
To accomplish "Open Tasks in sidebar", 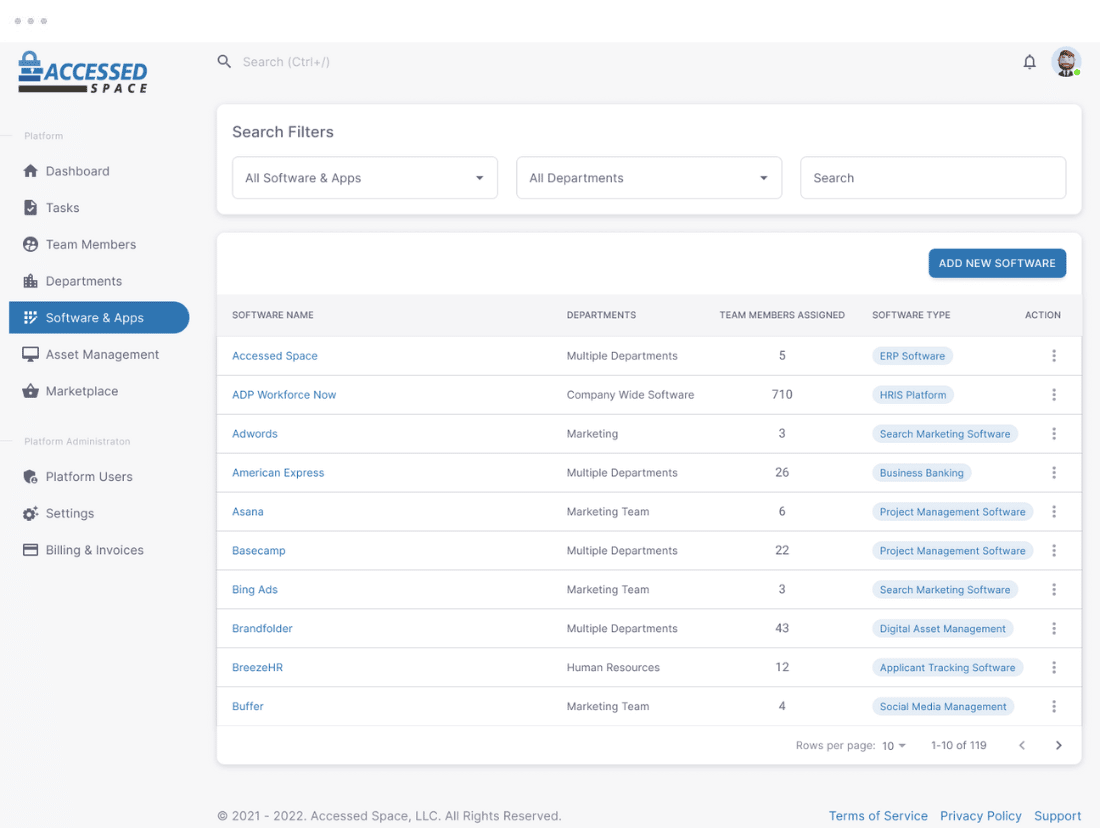I will (x=99, y=208).
